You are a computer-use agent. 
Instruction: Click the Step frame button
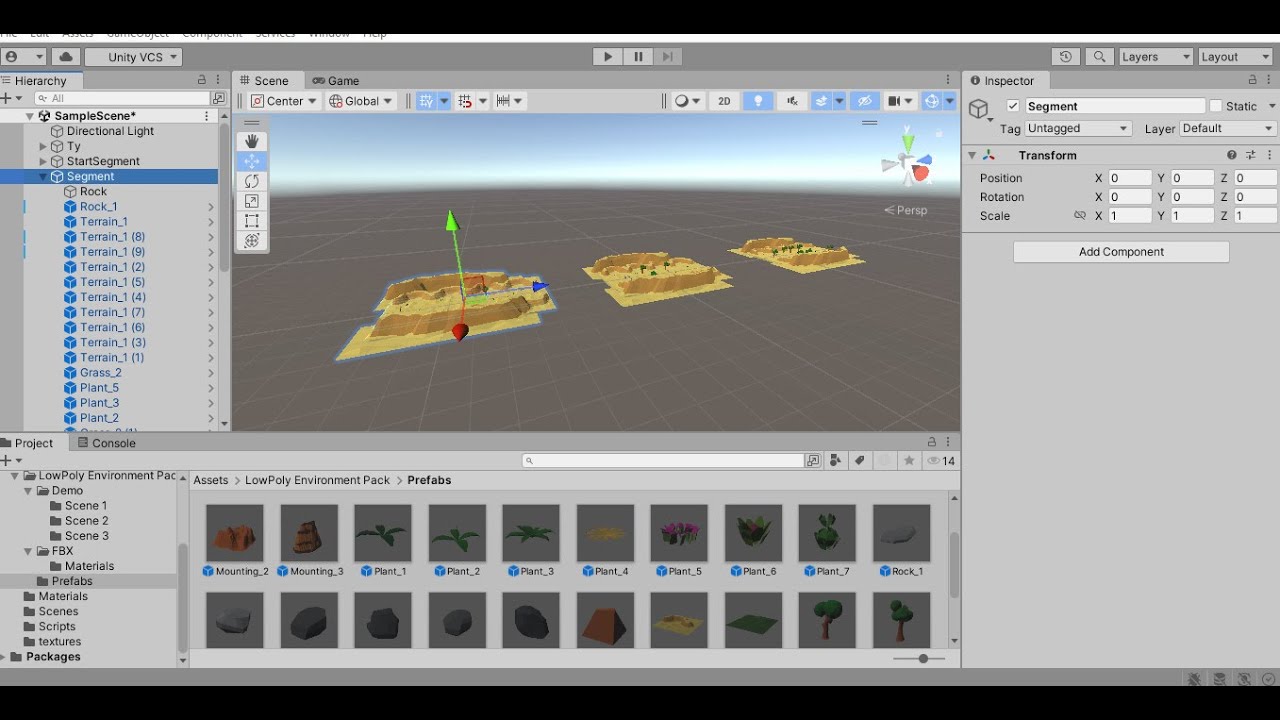coord(669,57)
